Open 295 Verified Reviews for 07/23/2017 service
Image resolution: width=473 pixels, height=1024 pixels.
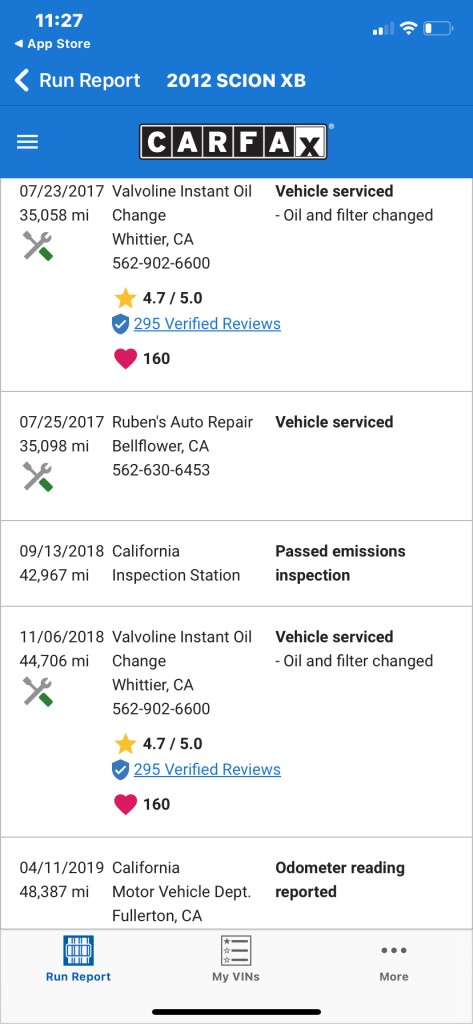click(207, 324)
